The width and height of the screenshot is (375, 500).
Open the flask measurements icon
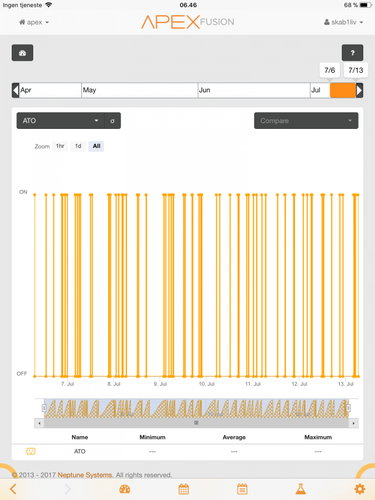(x=301, y=489)
